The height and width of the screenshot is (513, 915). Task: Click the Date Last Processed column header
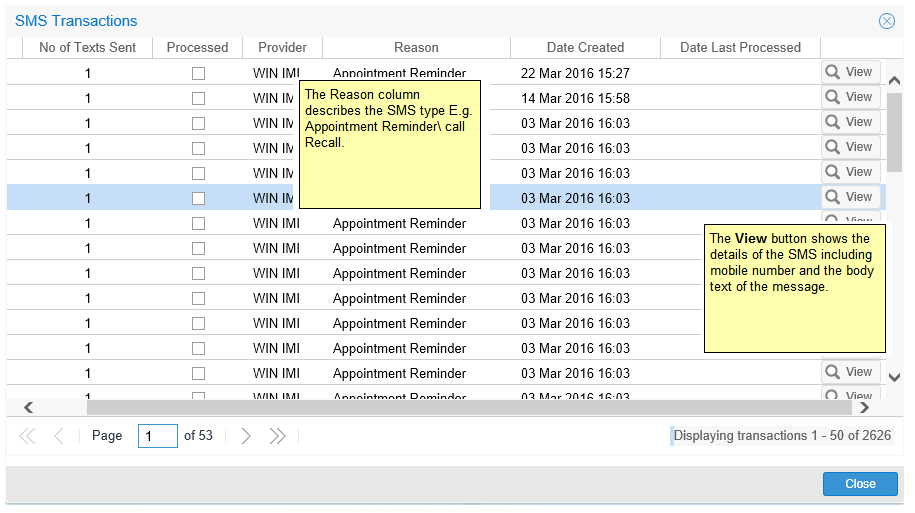740,47
